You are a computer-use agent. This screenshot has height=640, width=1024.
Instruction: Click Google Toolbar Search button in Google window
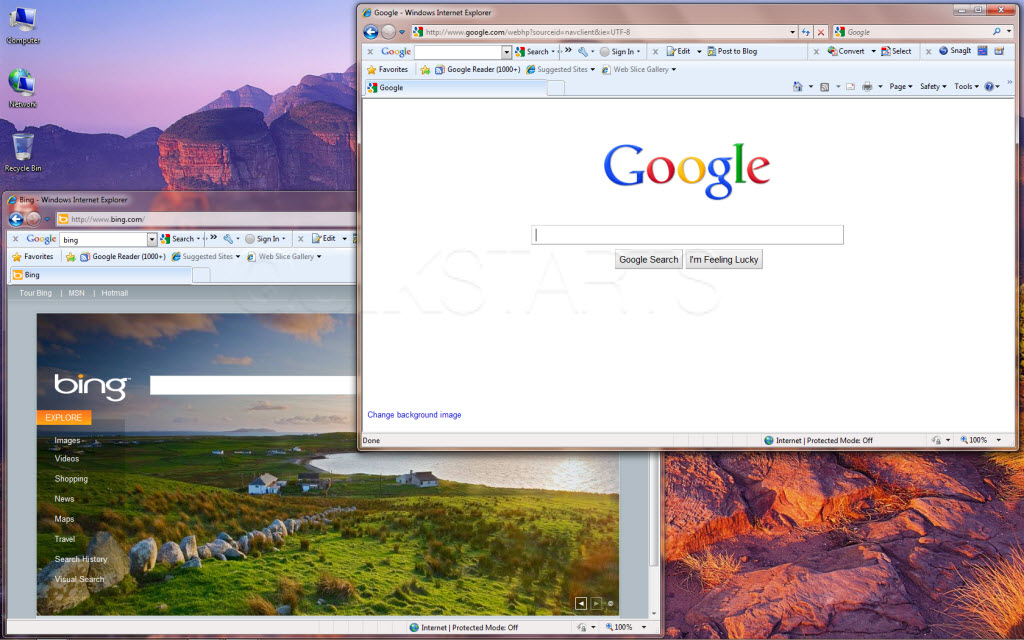point(532,51)
